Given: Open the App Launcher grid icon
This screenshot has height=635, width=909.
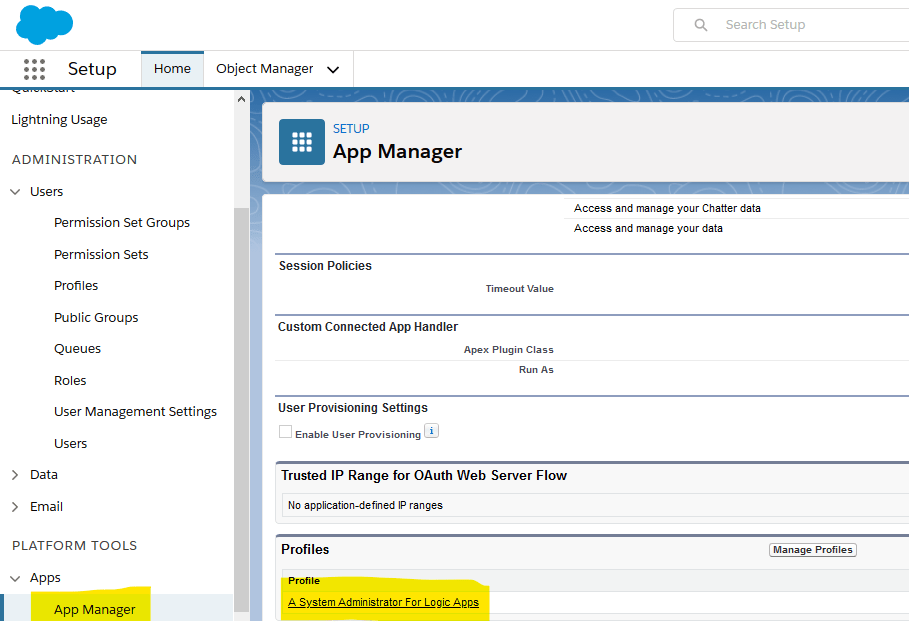Looking at the screenshot, I should pos(34,69).
